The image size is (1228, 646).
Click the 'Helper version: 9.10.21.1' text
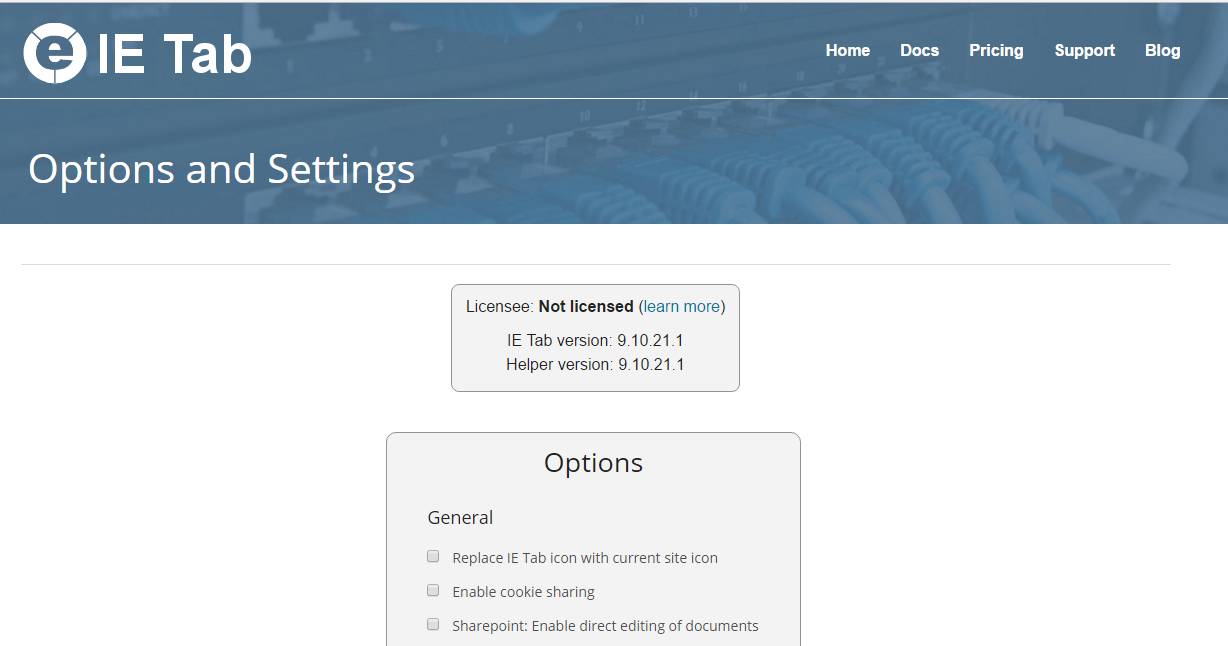(595, 364)
